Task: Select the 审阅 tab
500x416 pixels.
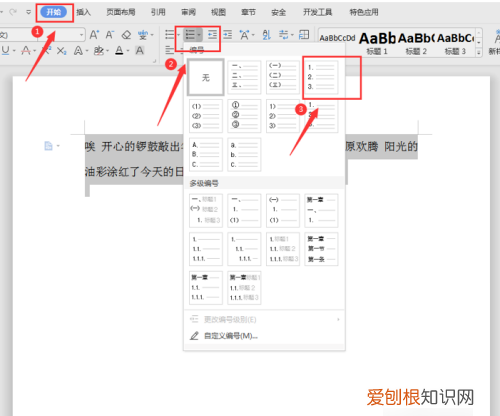Action: coord(188,12)
